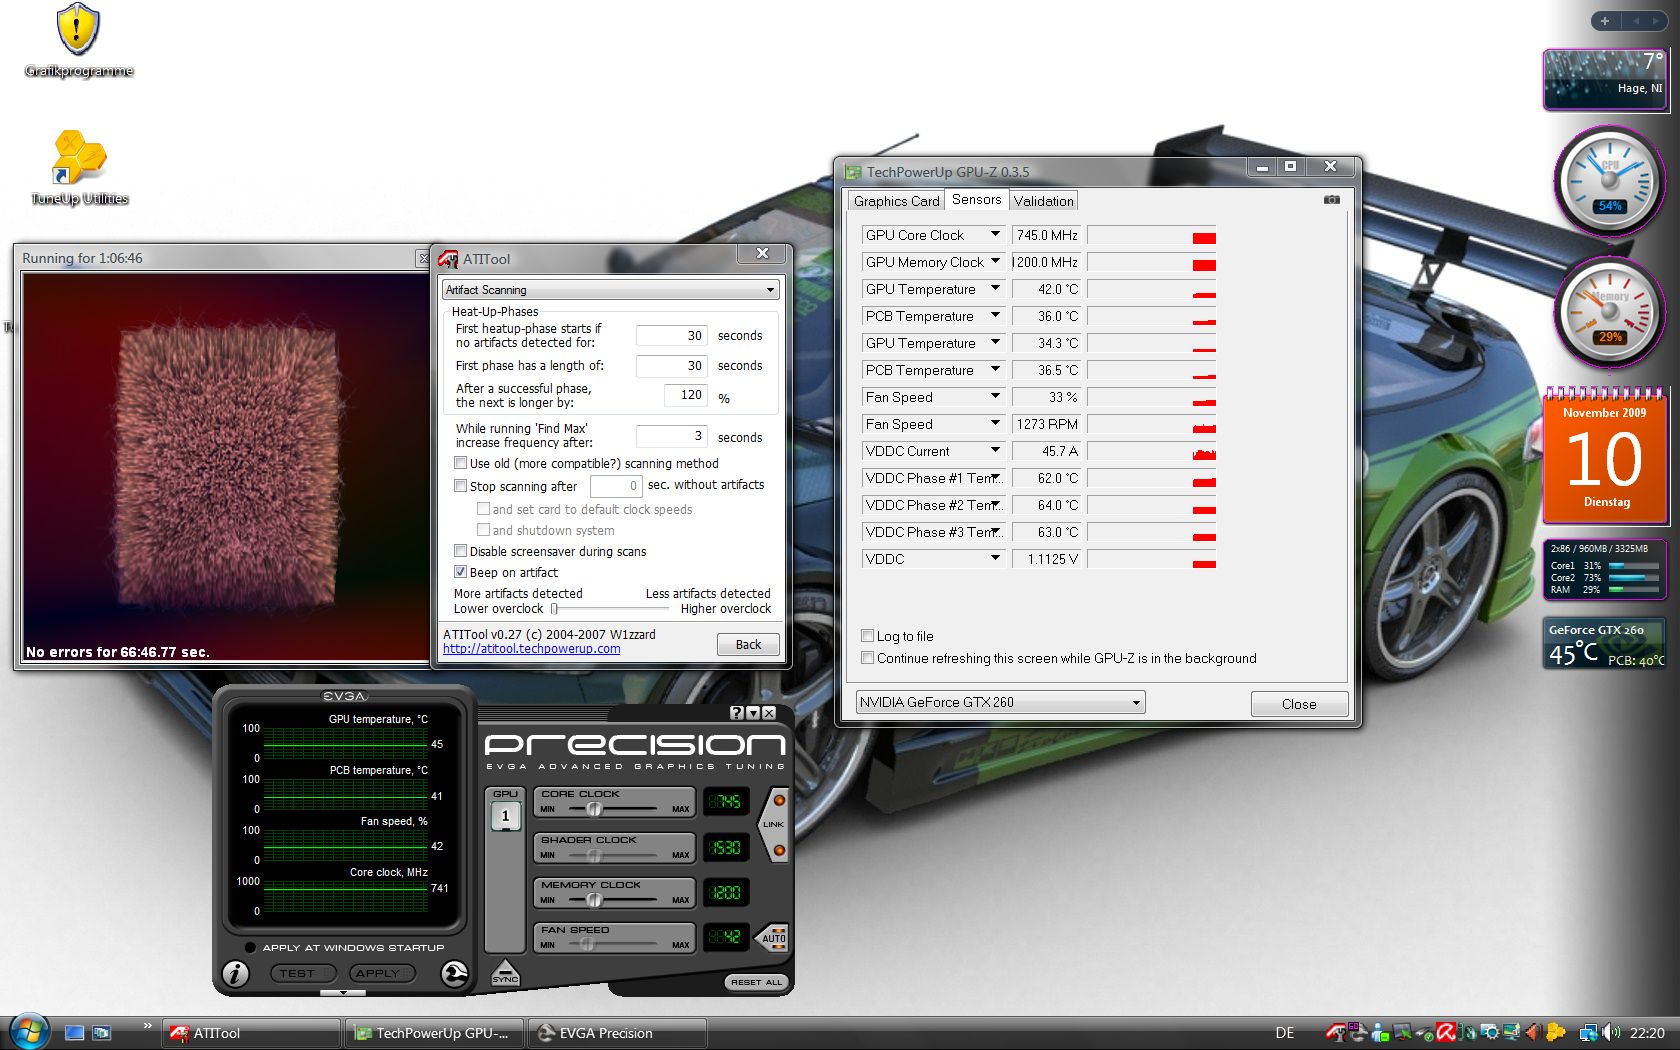This screenshot has width=1680, height=1050.
Task: Select the Sensors tab in GPU-Z
Action: pyautogui.click(x=976, y=200)
